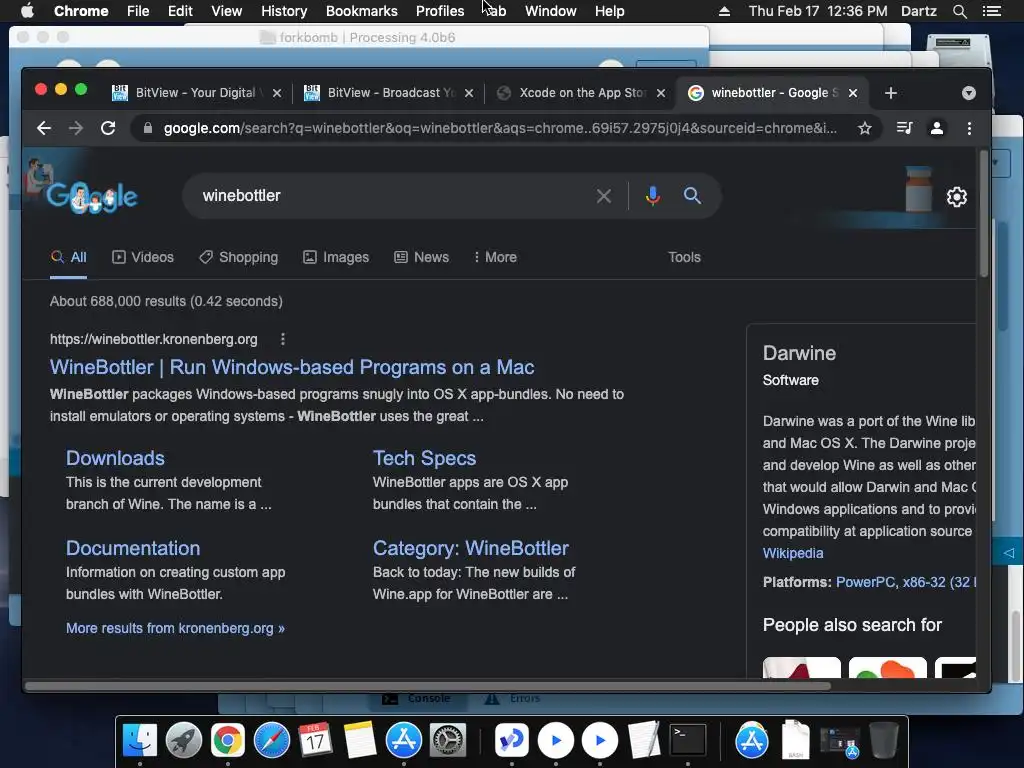Select the Images search filter

pos(336,257)
